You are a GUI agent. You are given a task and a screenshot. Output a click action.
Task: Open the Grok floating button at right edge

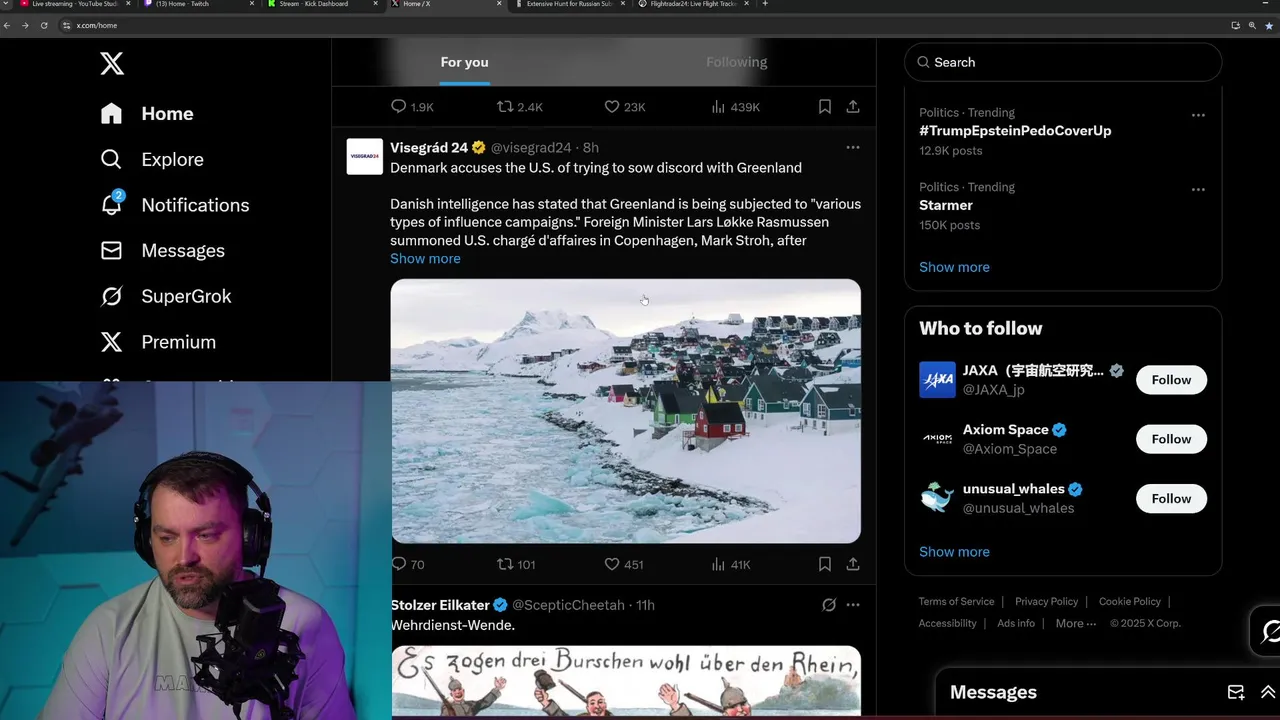1267,631
